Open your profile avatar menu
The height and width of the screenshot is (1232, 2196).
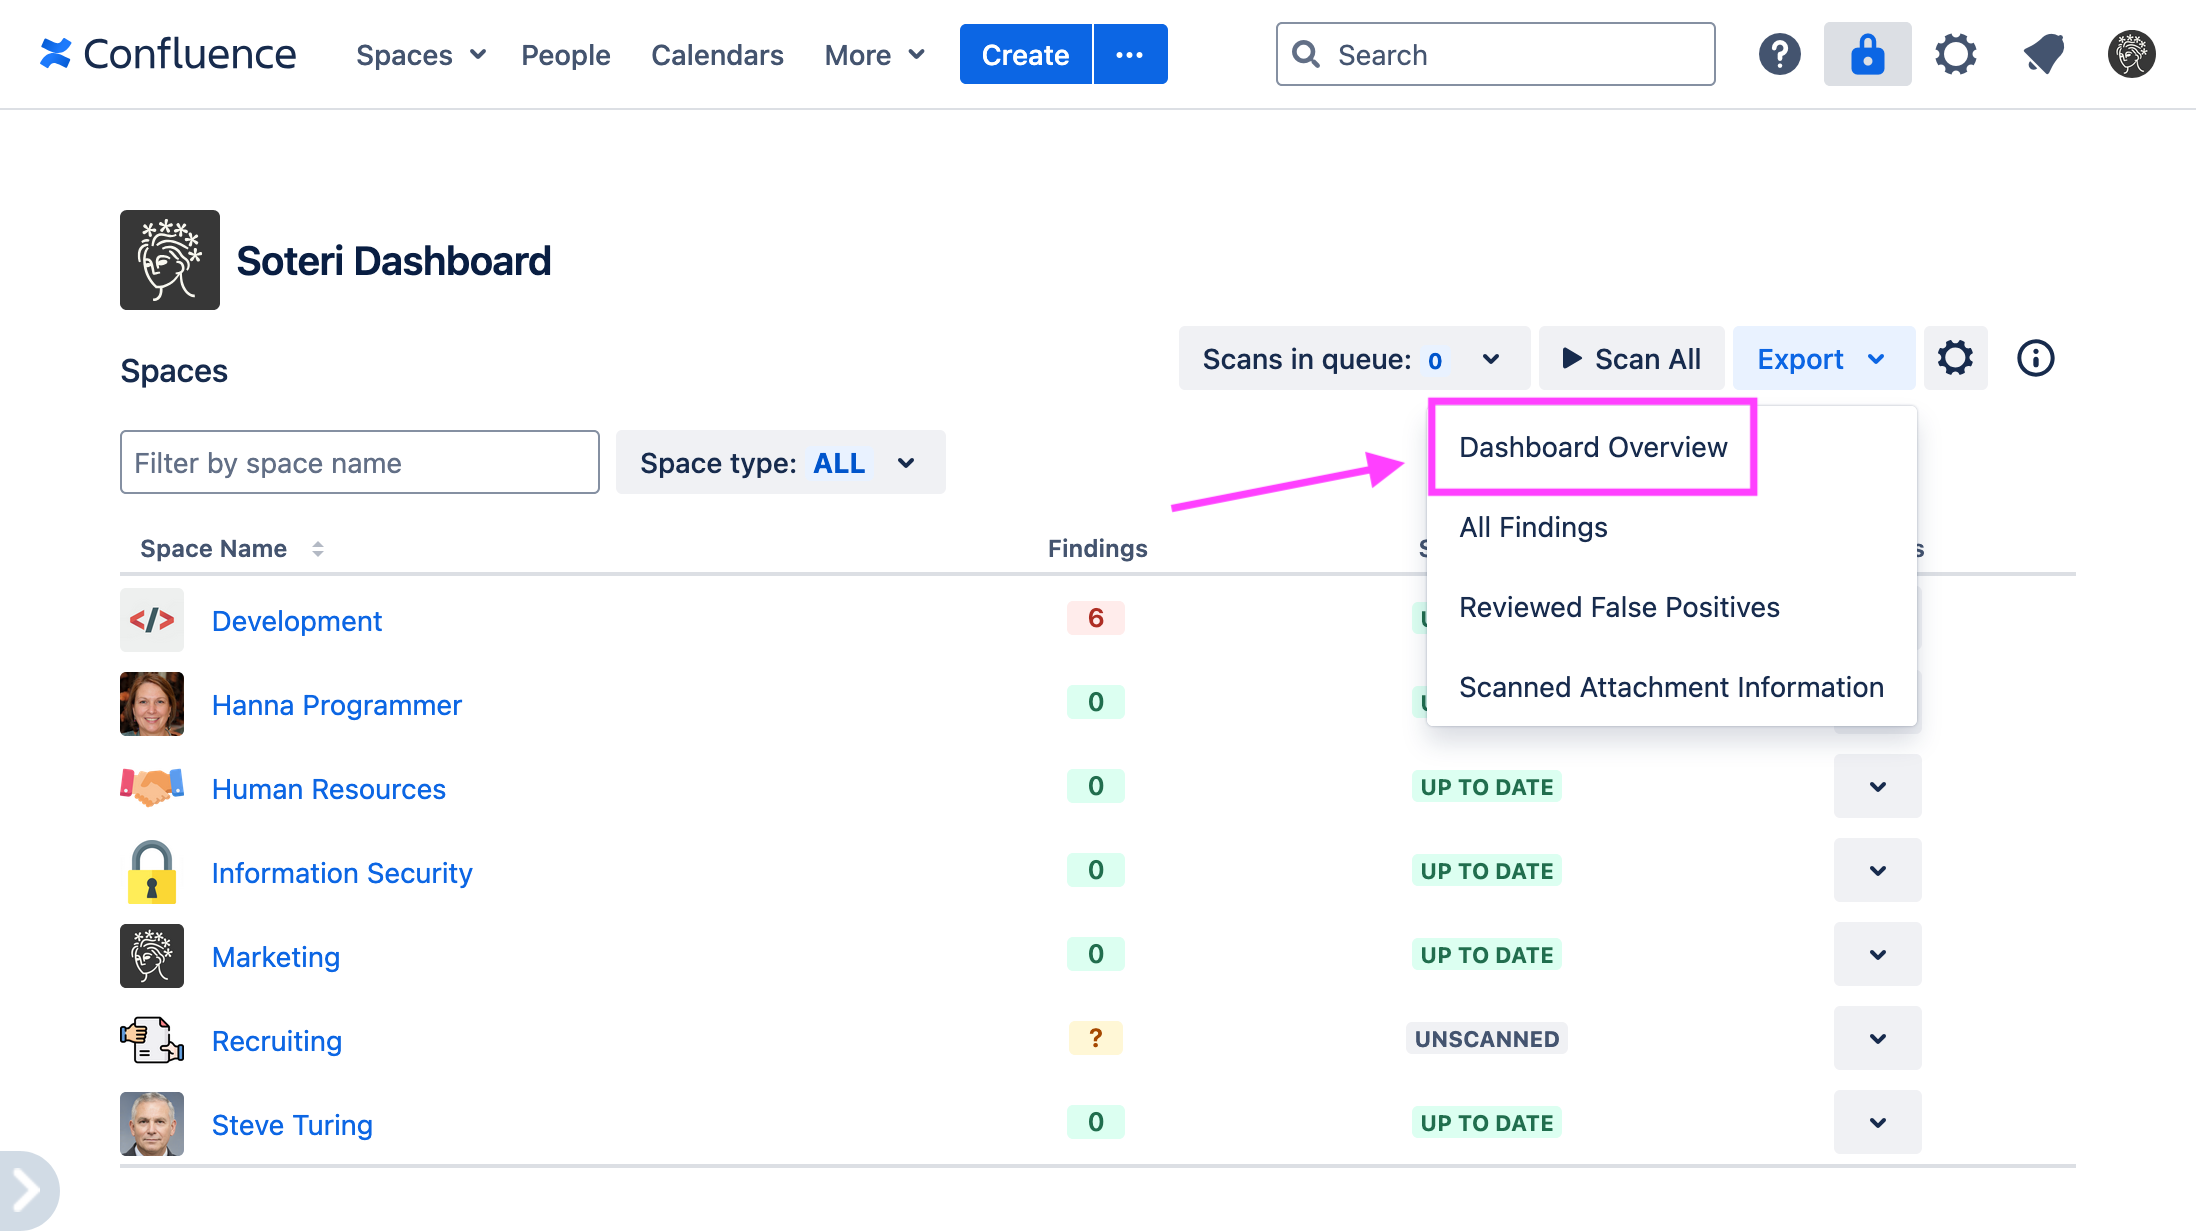coord(2130,54)
